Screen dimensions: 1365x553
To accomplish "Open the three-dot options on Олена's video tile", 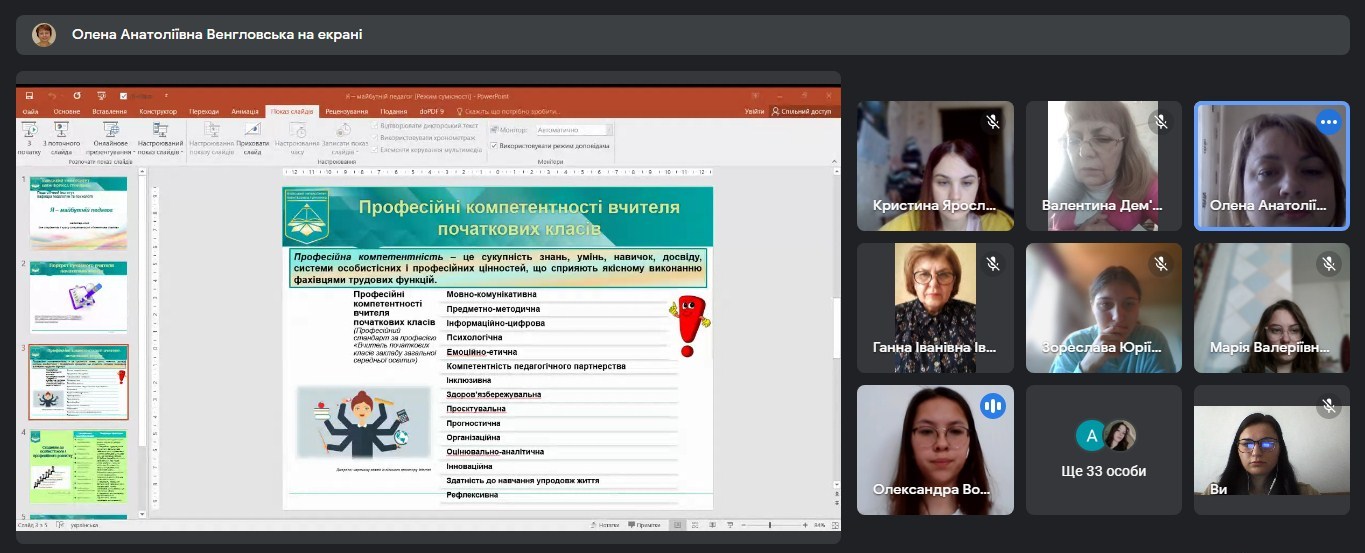I will coord(1328,123).
